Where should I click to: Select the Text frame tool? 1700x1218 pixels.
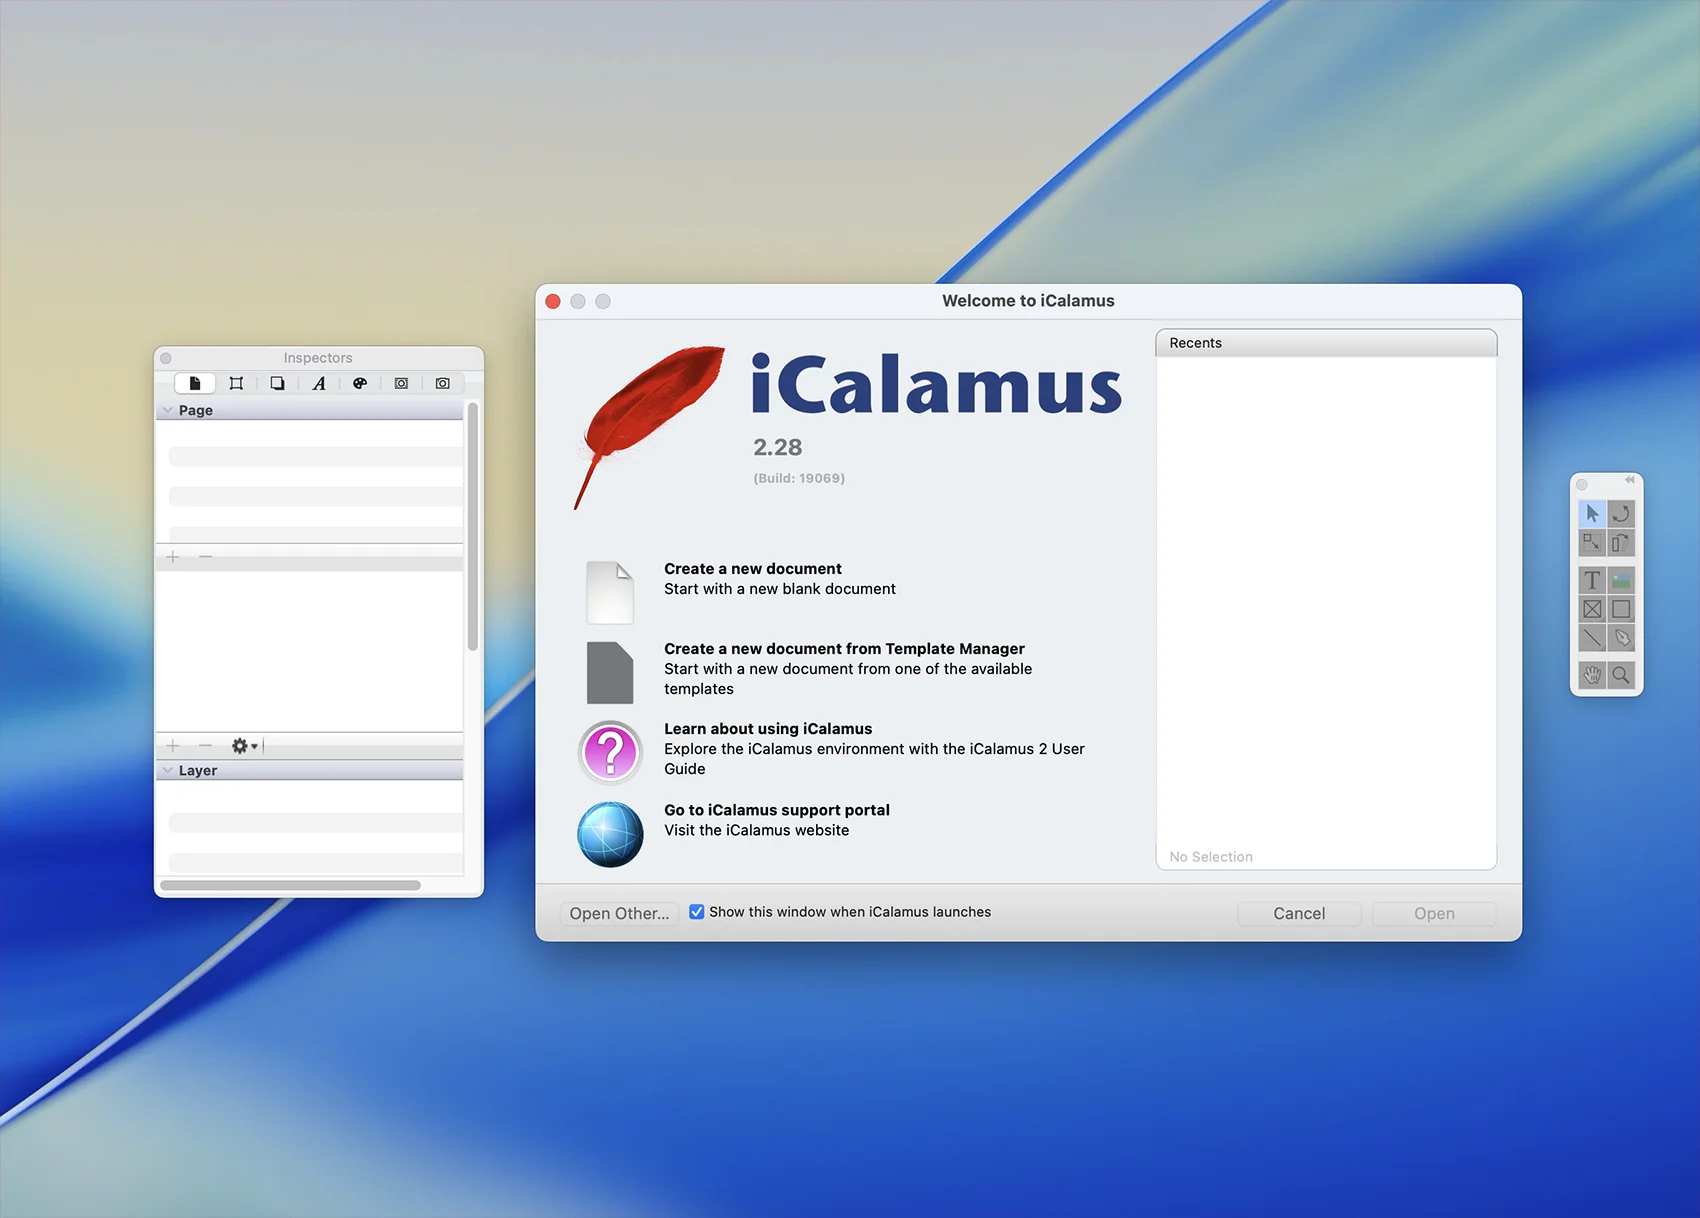pos(1592,580)
